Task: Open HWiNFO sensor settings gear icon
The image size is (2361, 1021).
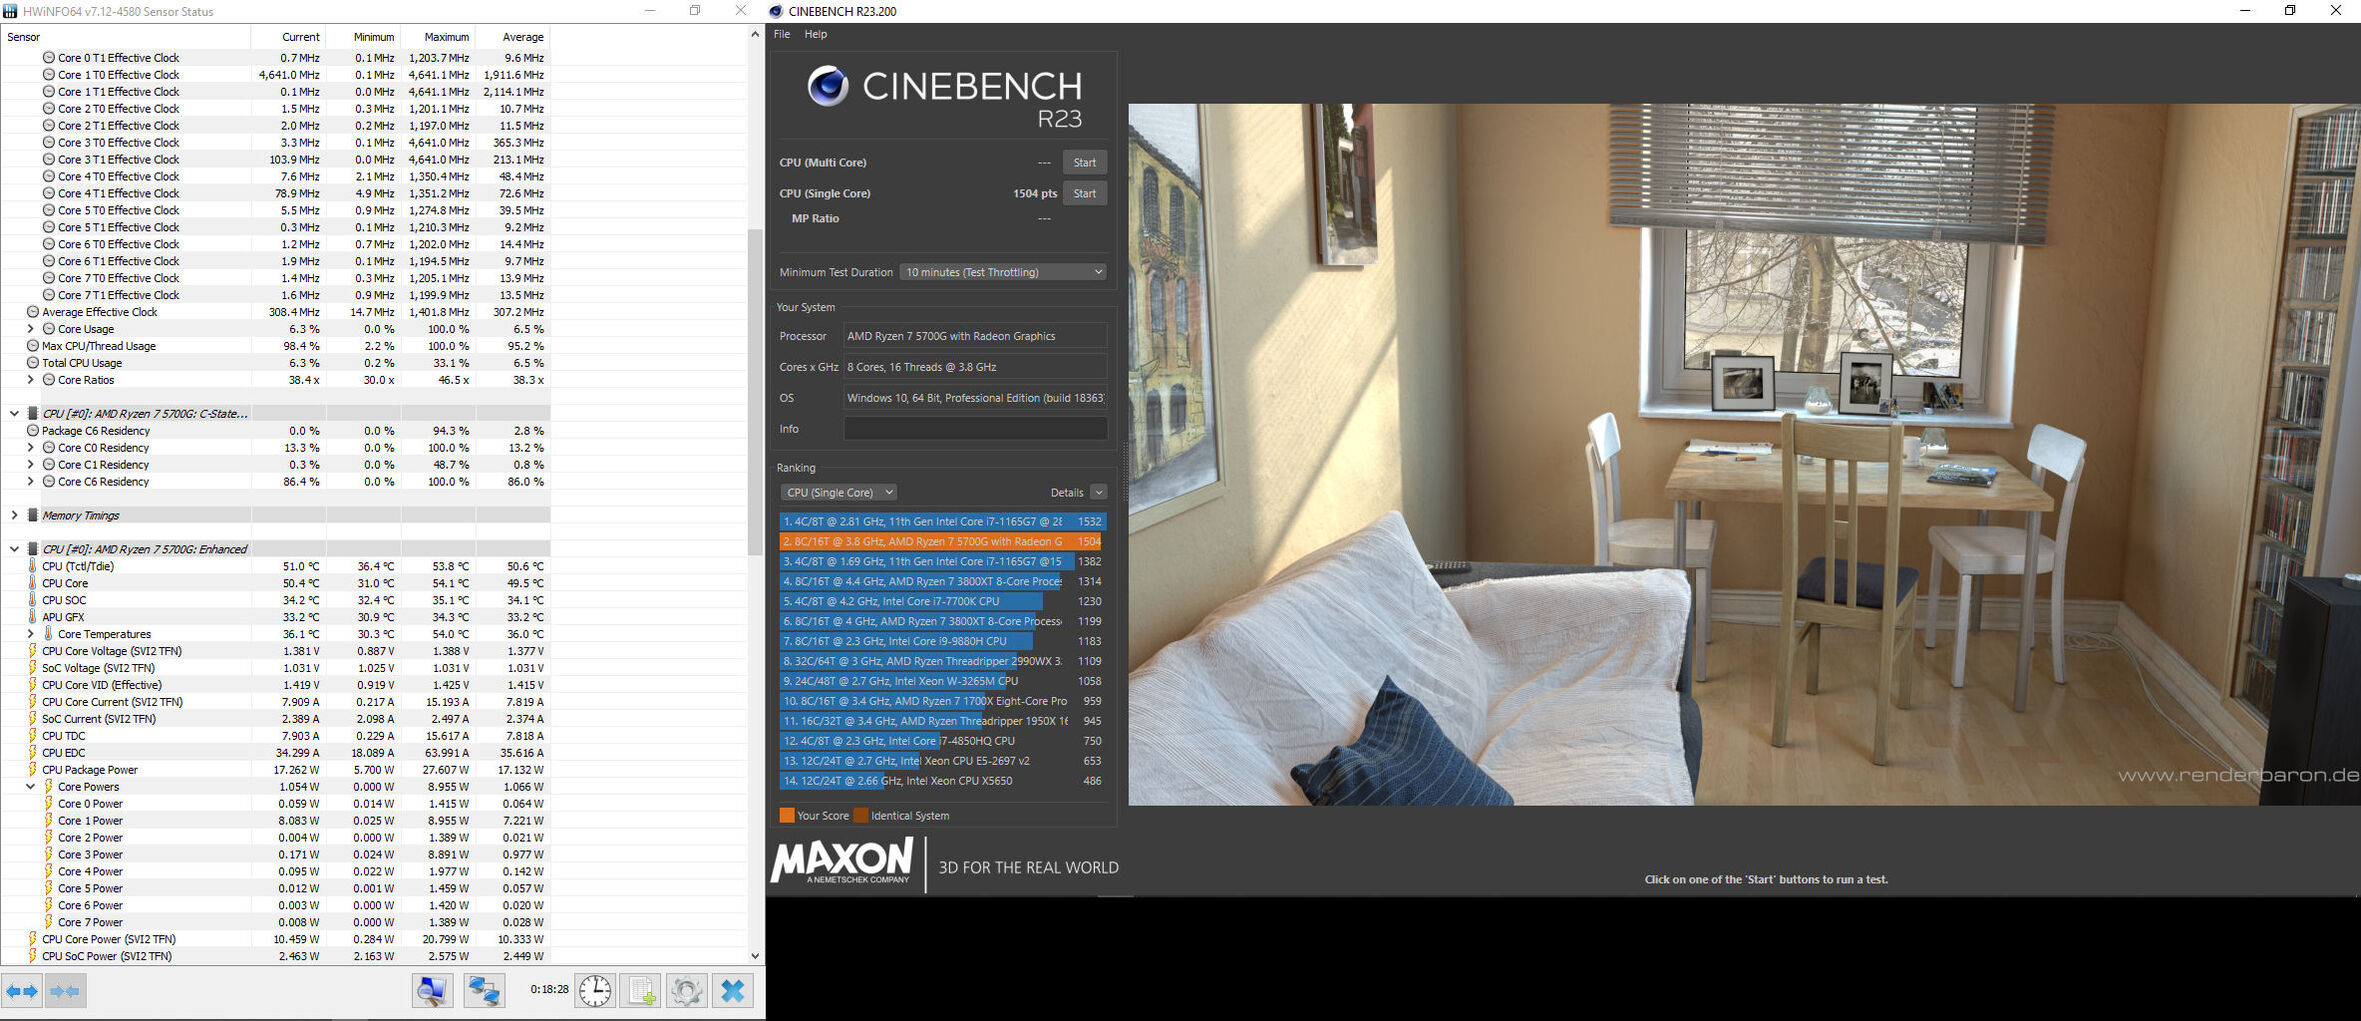Action: [x=686, y=991]
